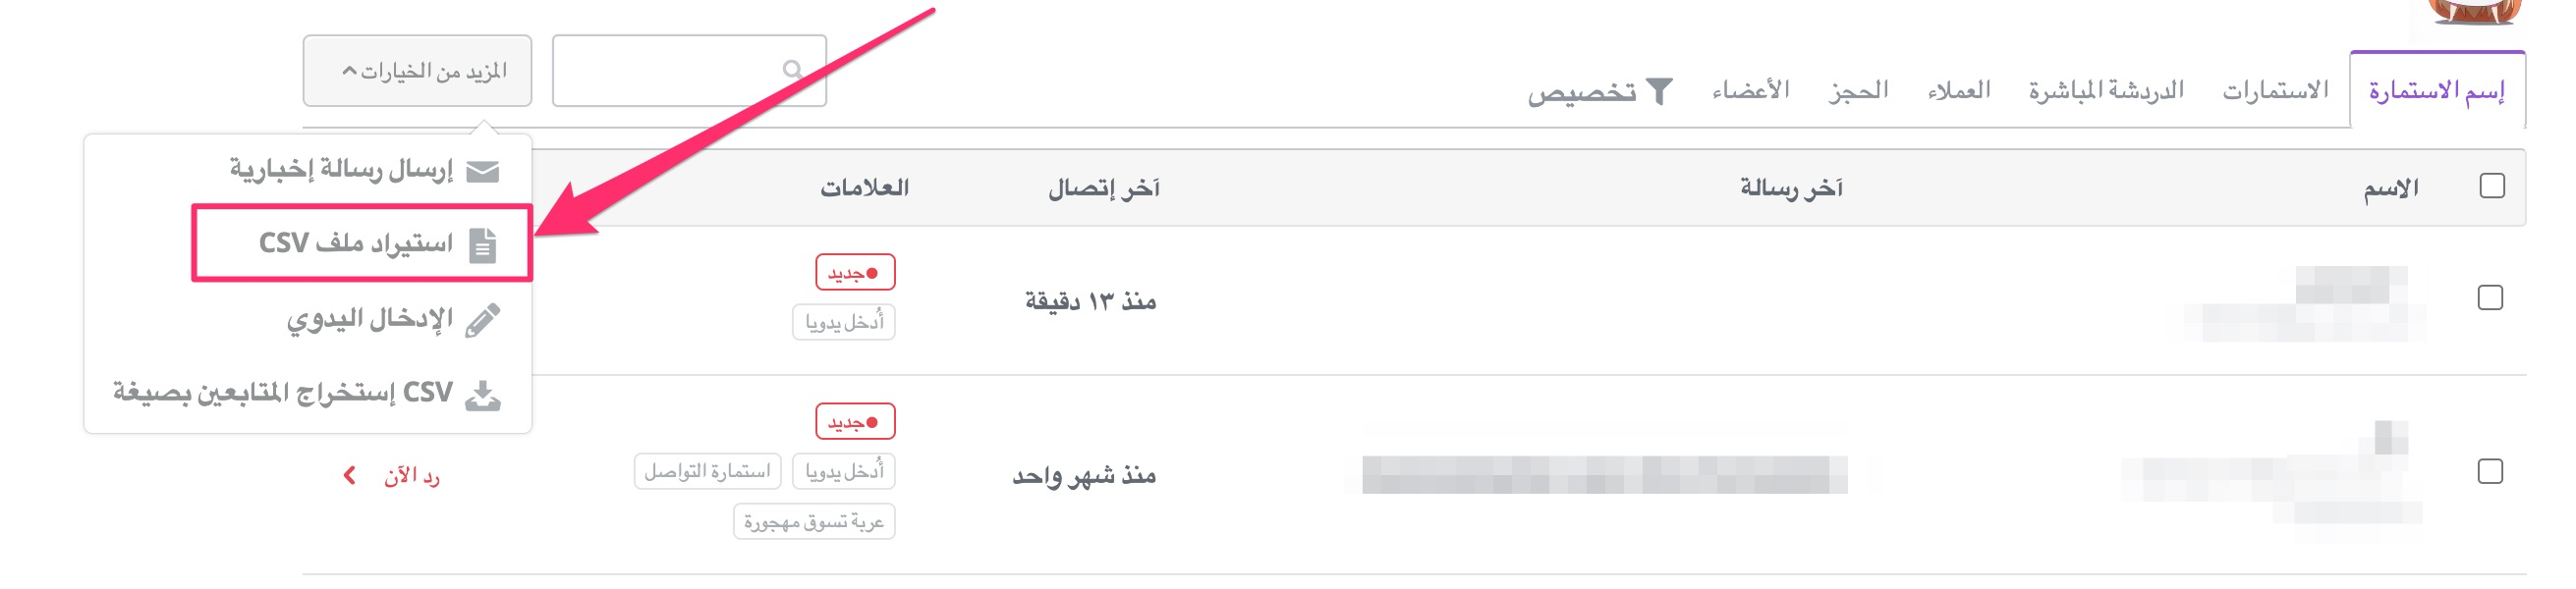This screenshot has width=2576, height=589.
Task: Focus the search input field
Action: coord(689,71)
